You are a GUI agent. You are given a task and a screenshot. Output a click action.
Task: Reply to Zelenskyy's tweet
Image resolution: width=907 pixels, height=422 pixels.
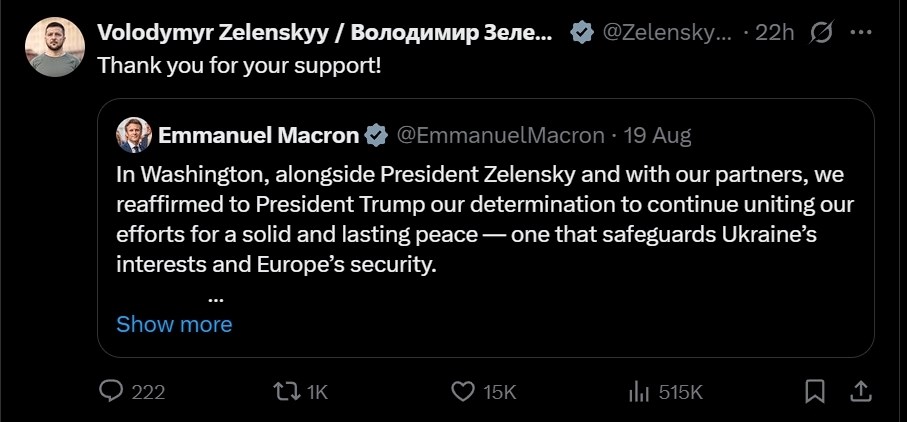[111, 392]
